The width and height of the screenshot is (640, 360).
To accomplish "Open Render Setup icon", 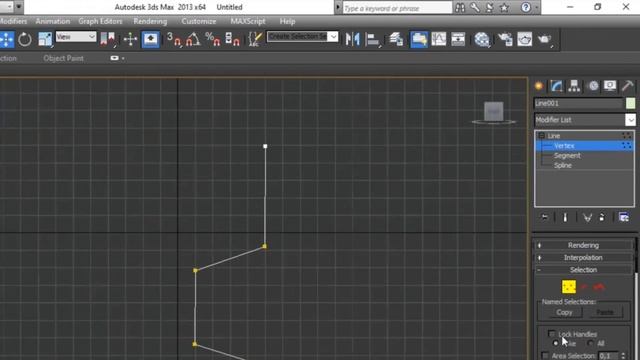I will [x=505, y=40].
